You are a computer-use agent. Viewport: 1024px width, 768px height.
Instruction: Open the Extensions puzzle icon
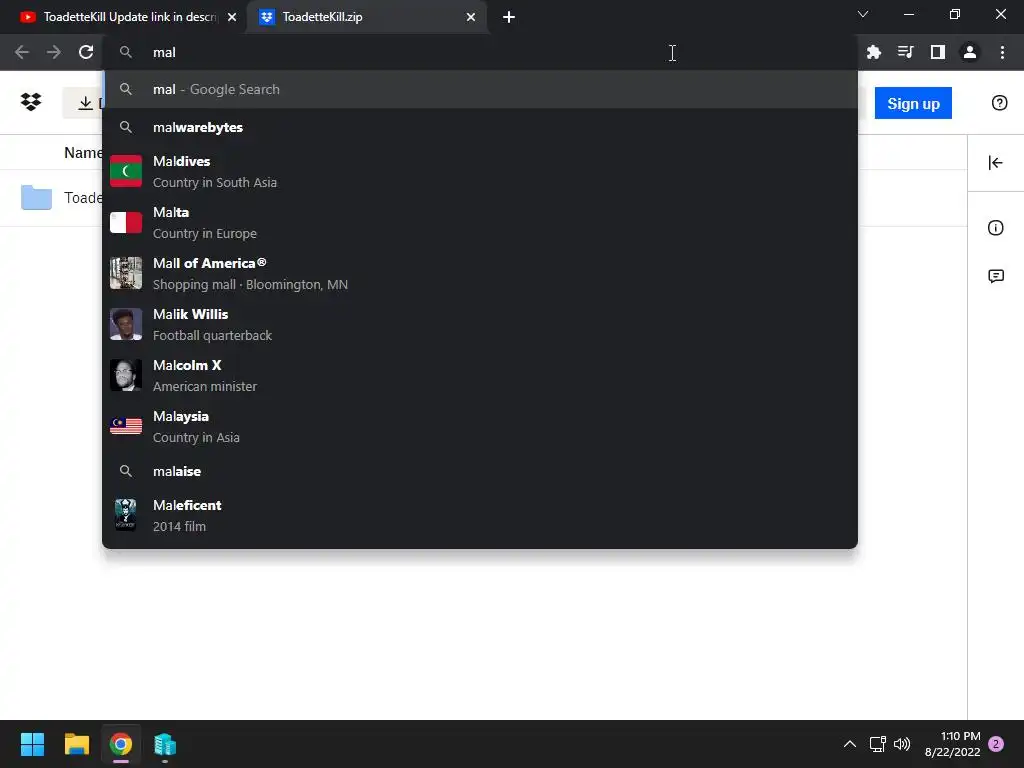(x=873, y=52)
